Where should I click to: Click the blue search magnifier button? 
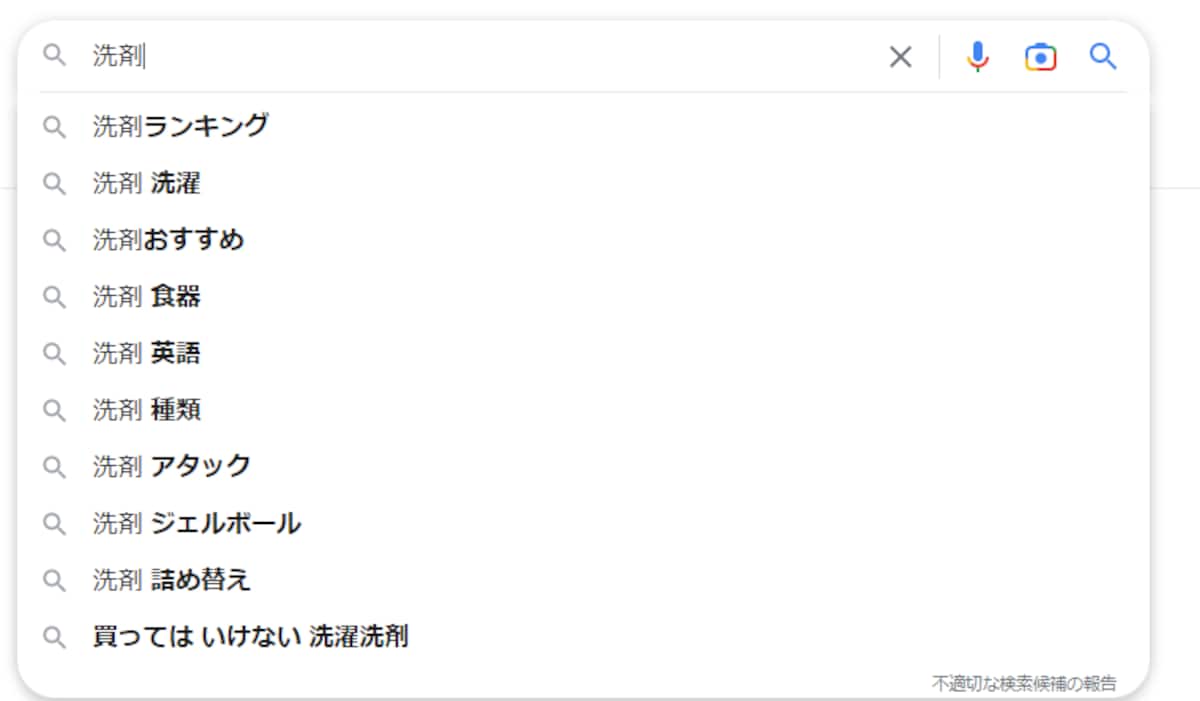(x=1103, y=56)
